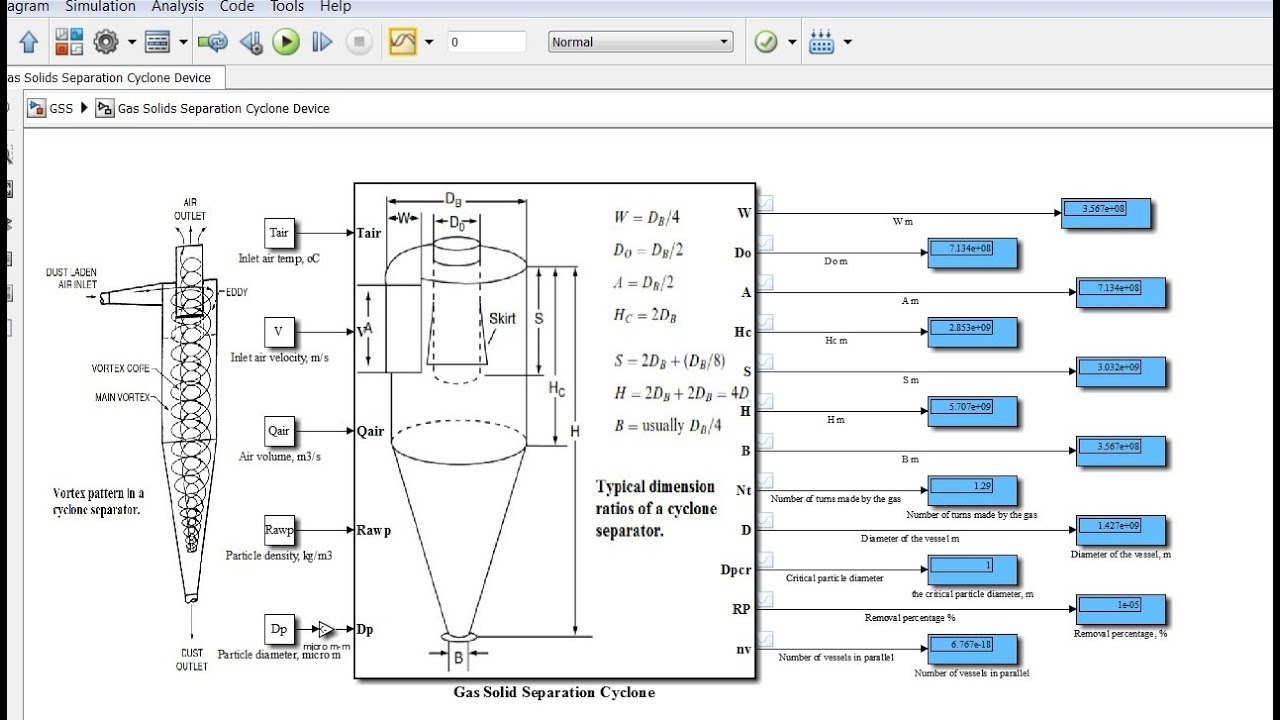Select the Nt display showing 1.29
This screenshot has width=1280, height=720.
click(x=973, y=490)
